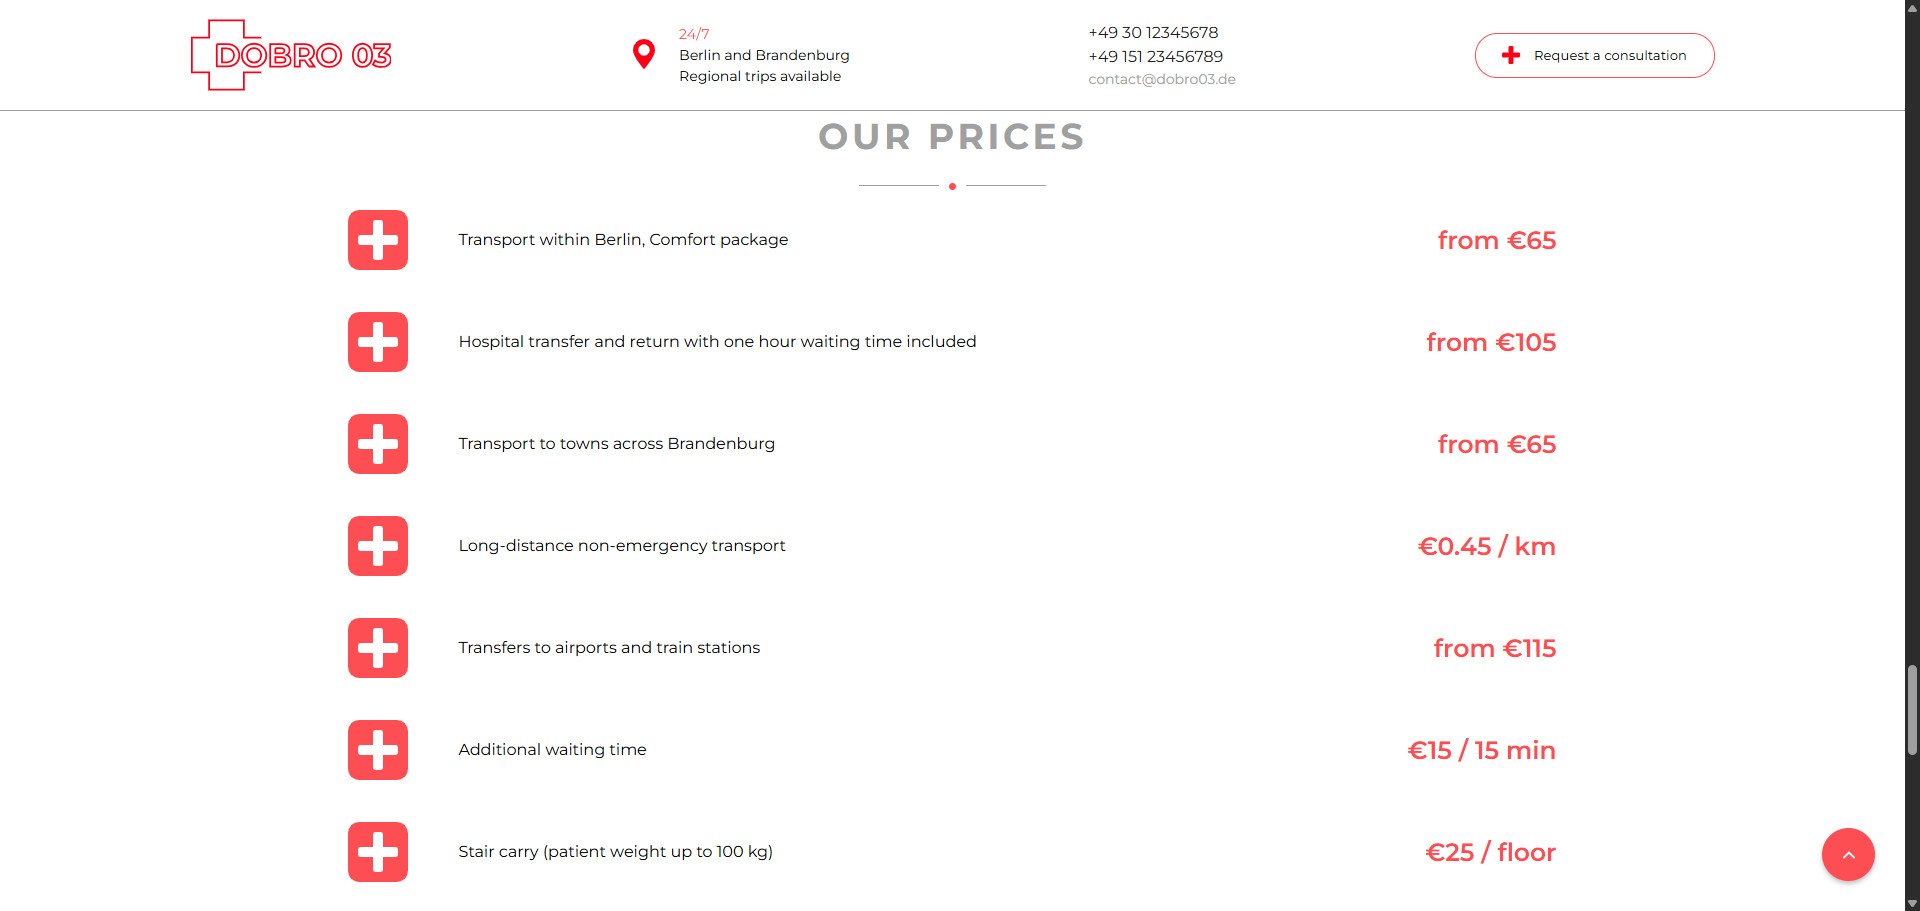Call the +49 30 12345678 number
1920x911 pixels.
pos(1153,33)
